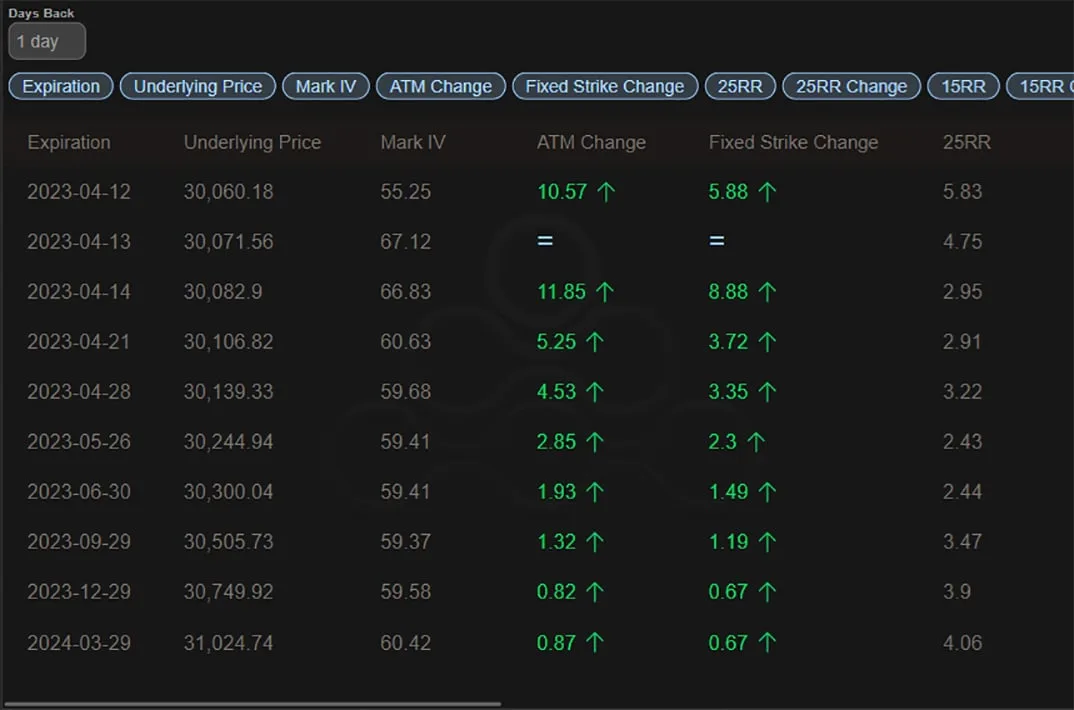Toggle the 25RR Change column chip
The width and height of the screenshot is (1074, 710).
[851, 86]
